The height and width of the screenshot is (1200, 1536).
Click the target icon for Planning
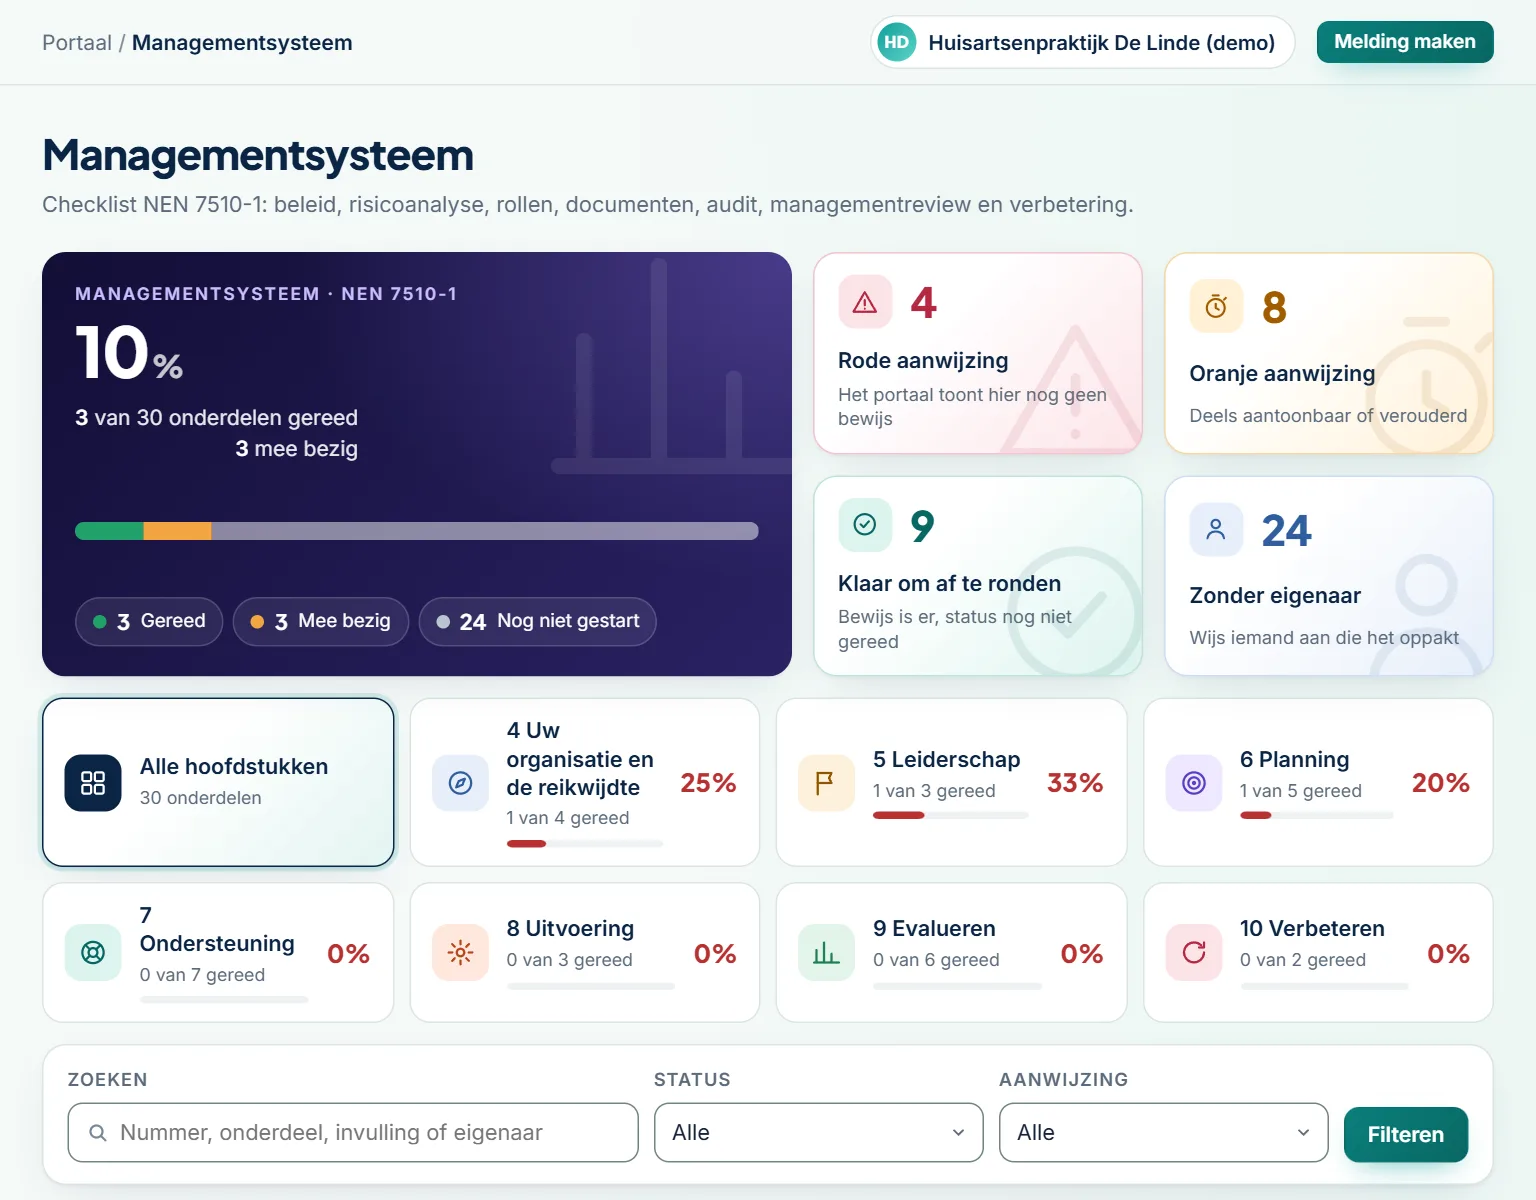tap(1194, 782)
